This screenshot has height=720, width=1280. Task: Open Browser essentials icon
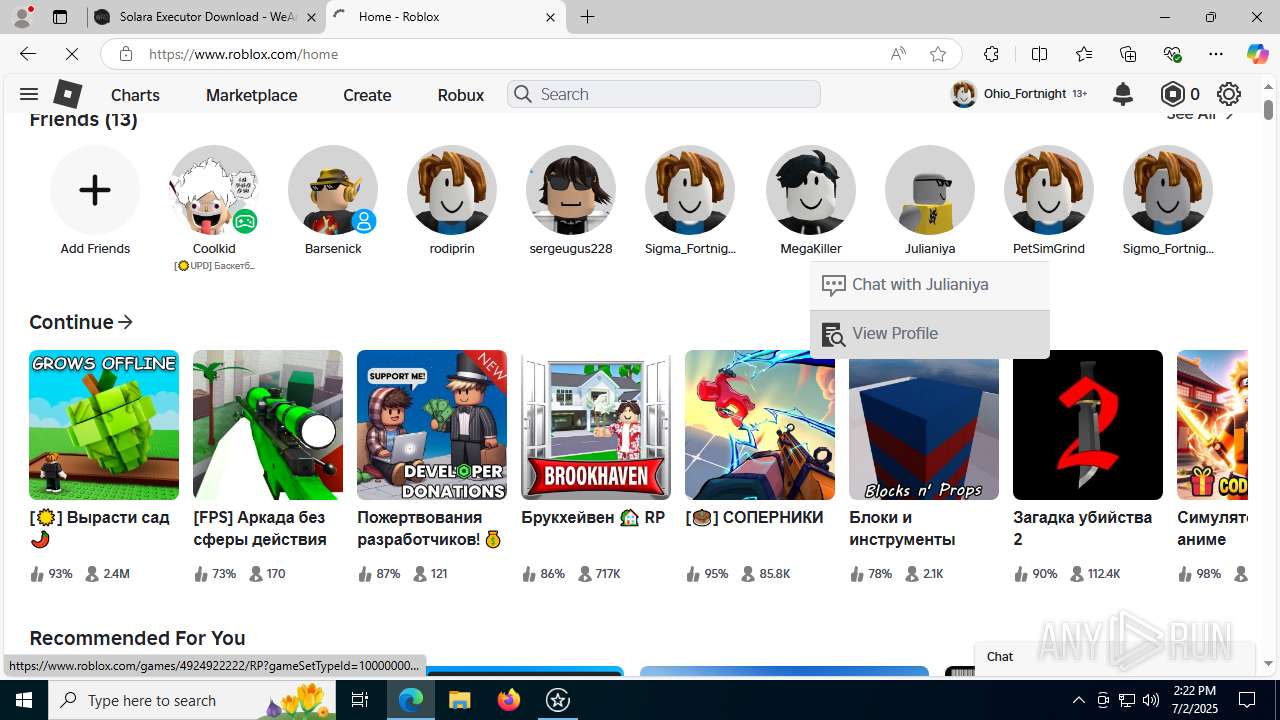(1172, 54)
